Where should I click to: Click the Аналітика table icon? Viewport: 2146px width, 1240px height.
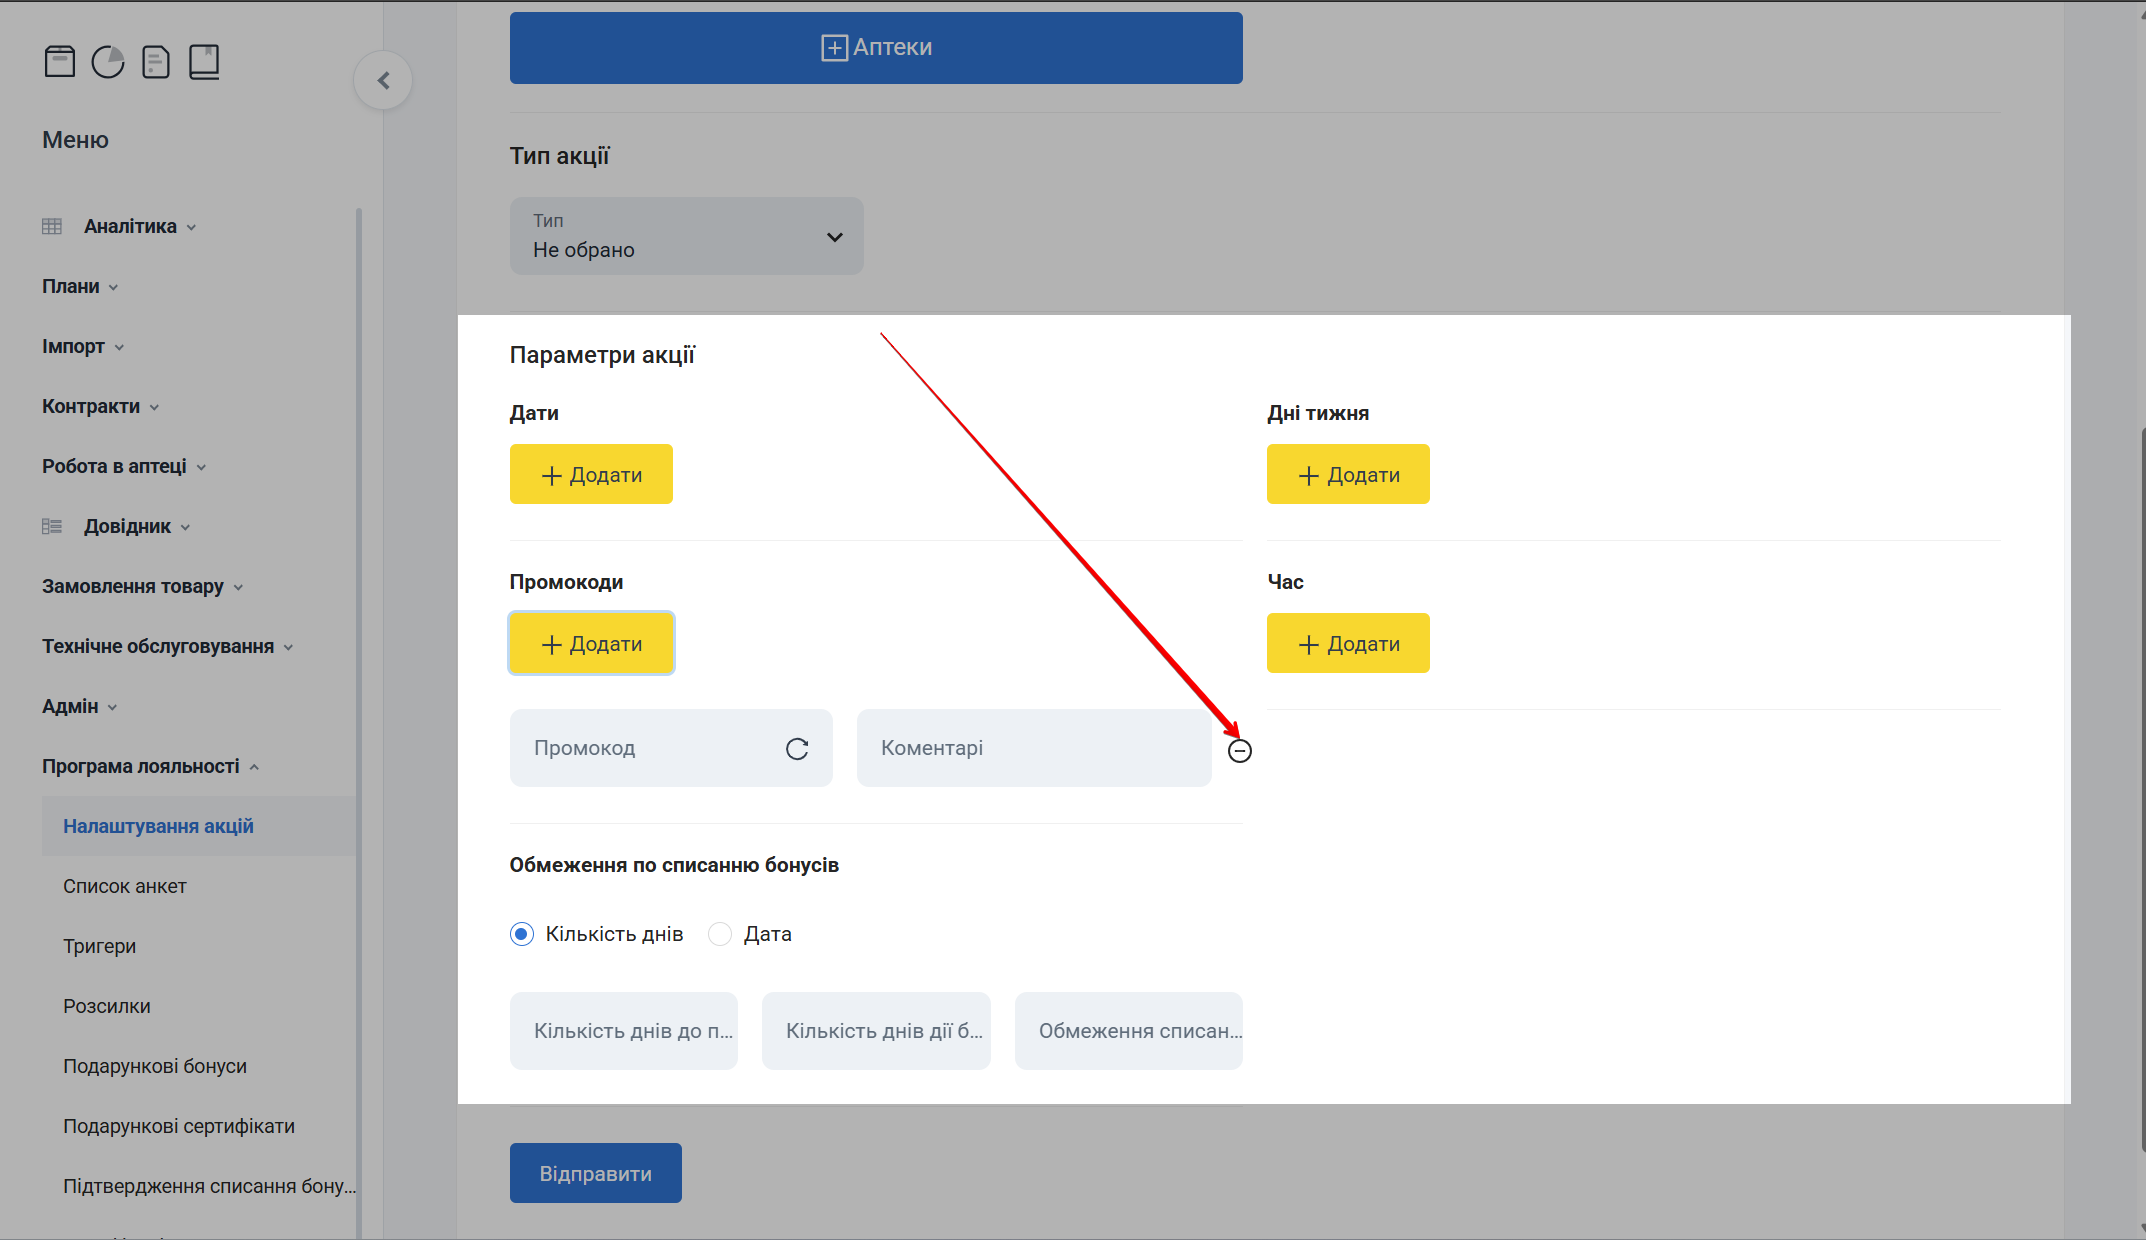click(x=52, y=227)
